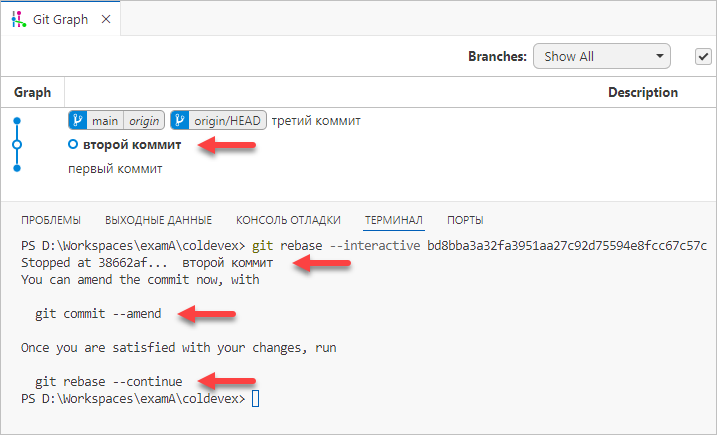Select the третий коммит commit row

(x=316, y=121)
